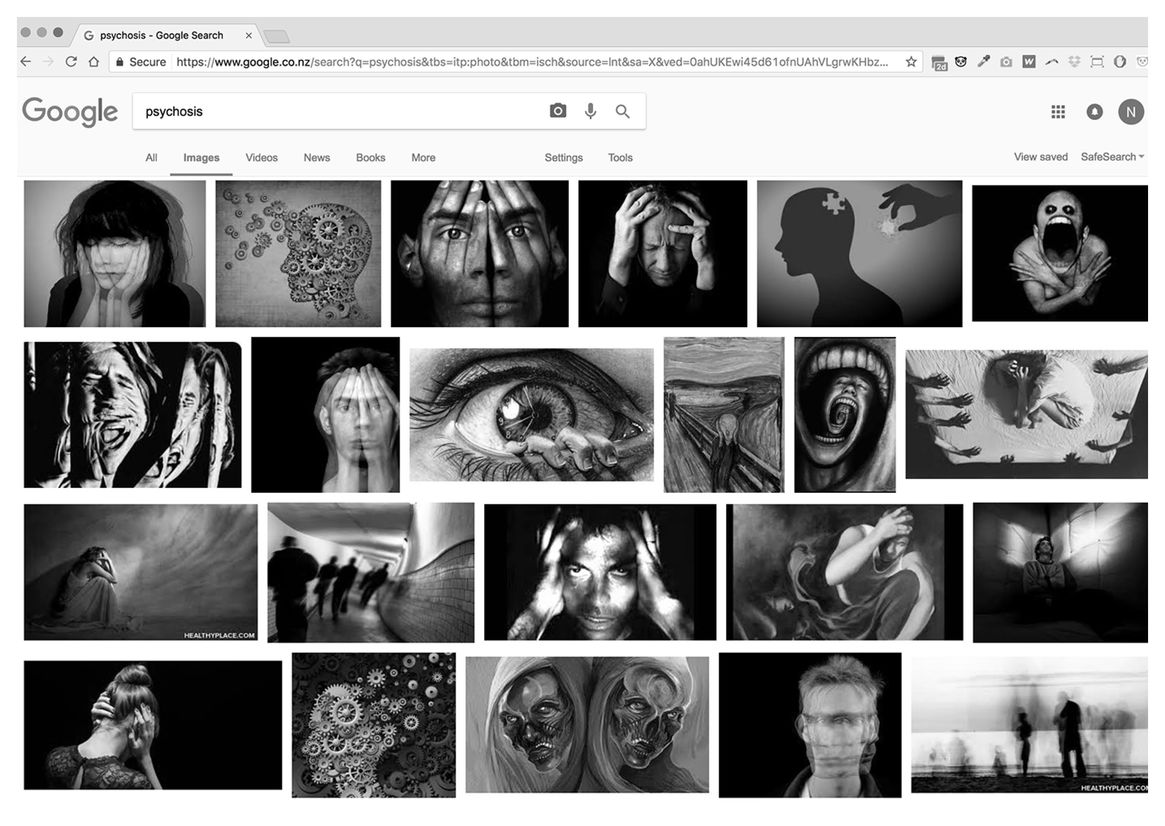
Task: Open Google notifications bell
Action: pos(1094,112)
